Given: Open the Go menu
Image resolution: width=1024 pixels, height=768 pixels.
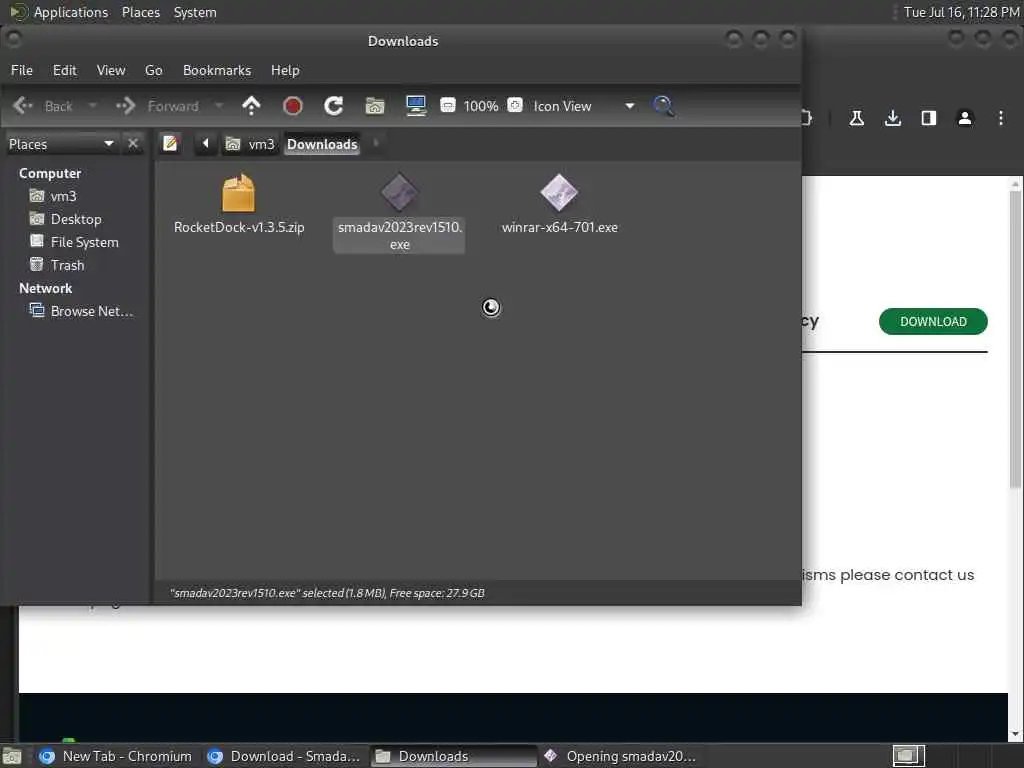Looking at the screenshot, I should pyautogui.click(x=153, y=71).
